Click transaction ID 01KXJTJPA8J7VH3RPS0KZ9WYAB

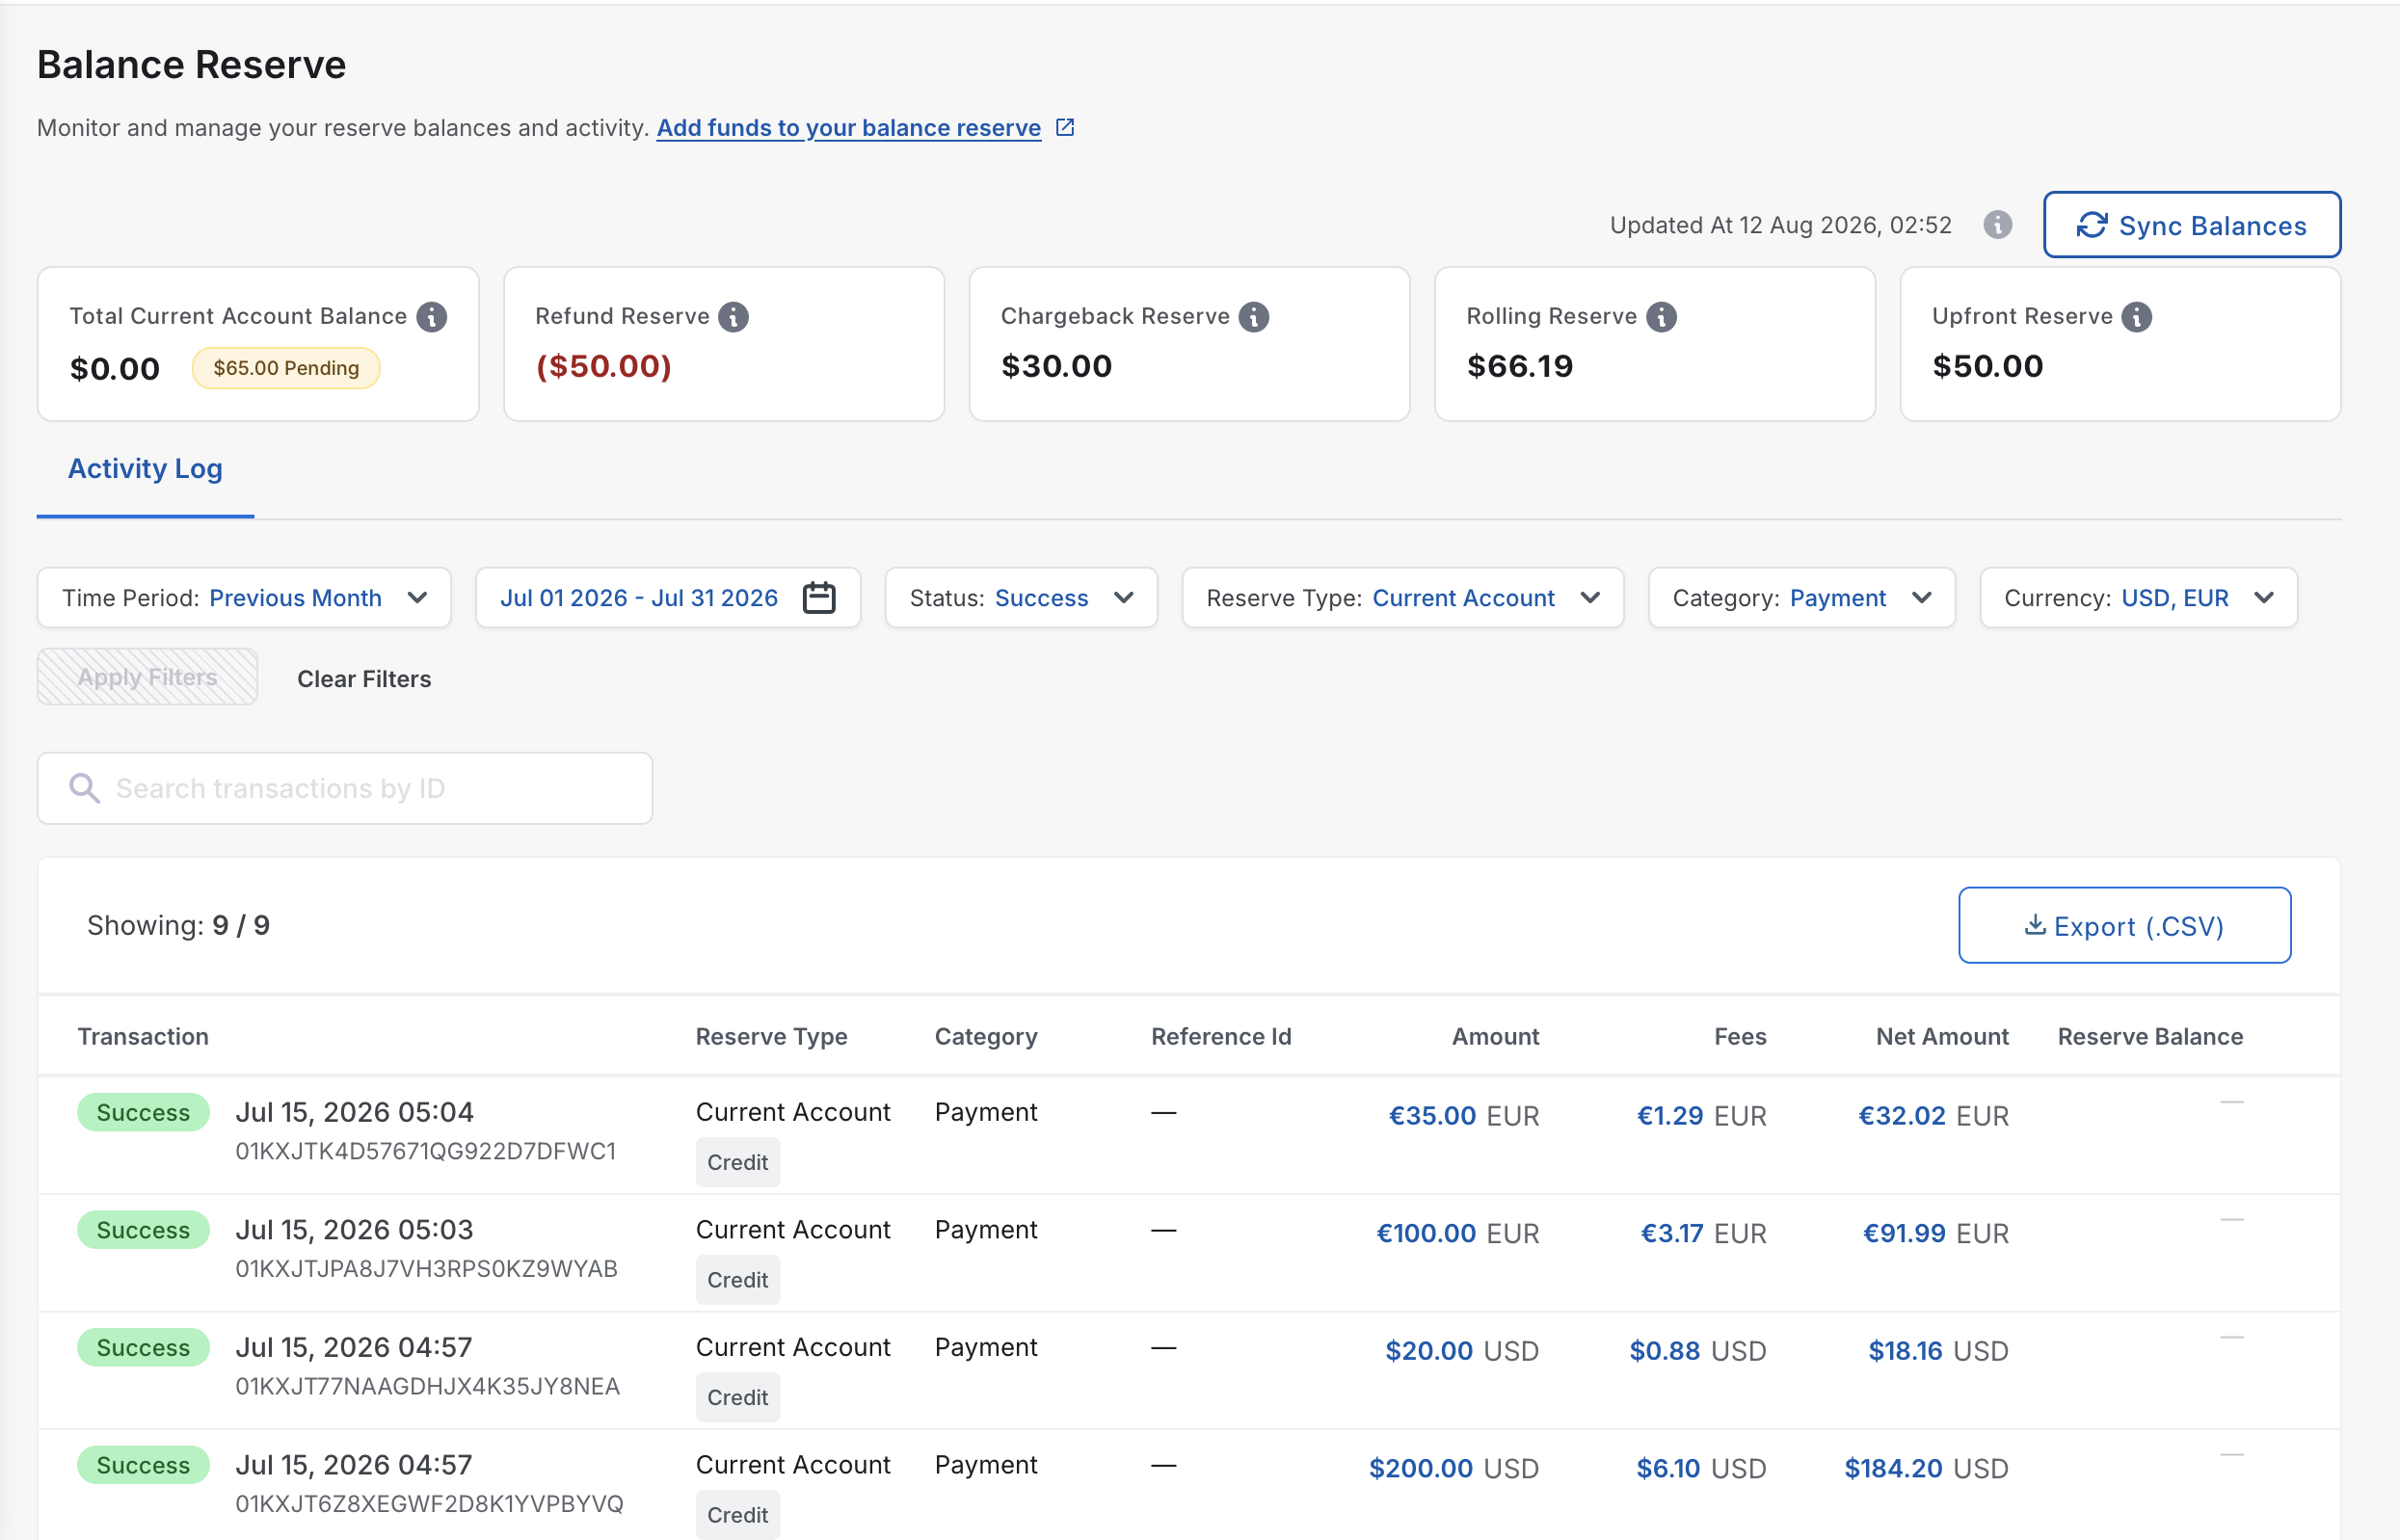coord(427,1268)
